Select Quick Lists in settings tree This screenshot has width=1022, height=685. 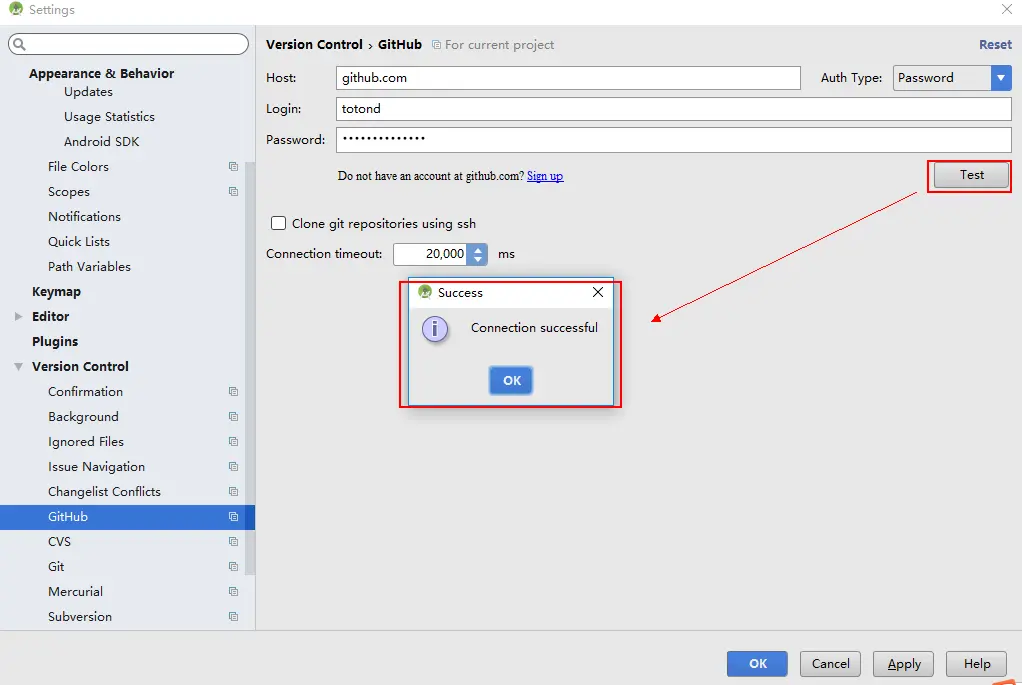pos(79,242)
